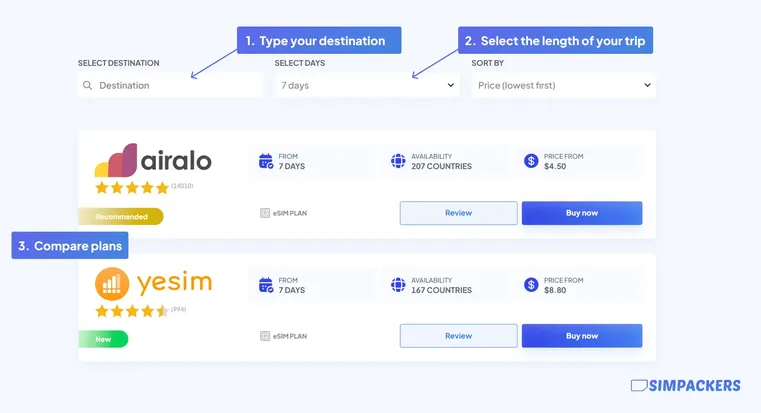Image resolution: width=761 pixels, height=413 pixels.
Task: Click the globe availability icon for Yesim
Action: point(398,284)
